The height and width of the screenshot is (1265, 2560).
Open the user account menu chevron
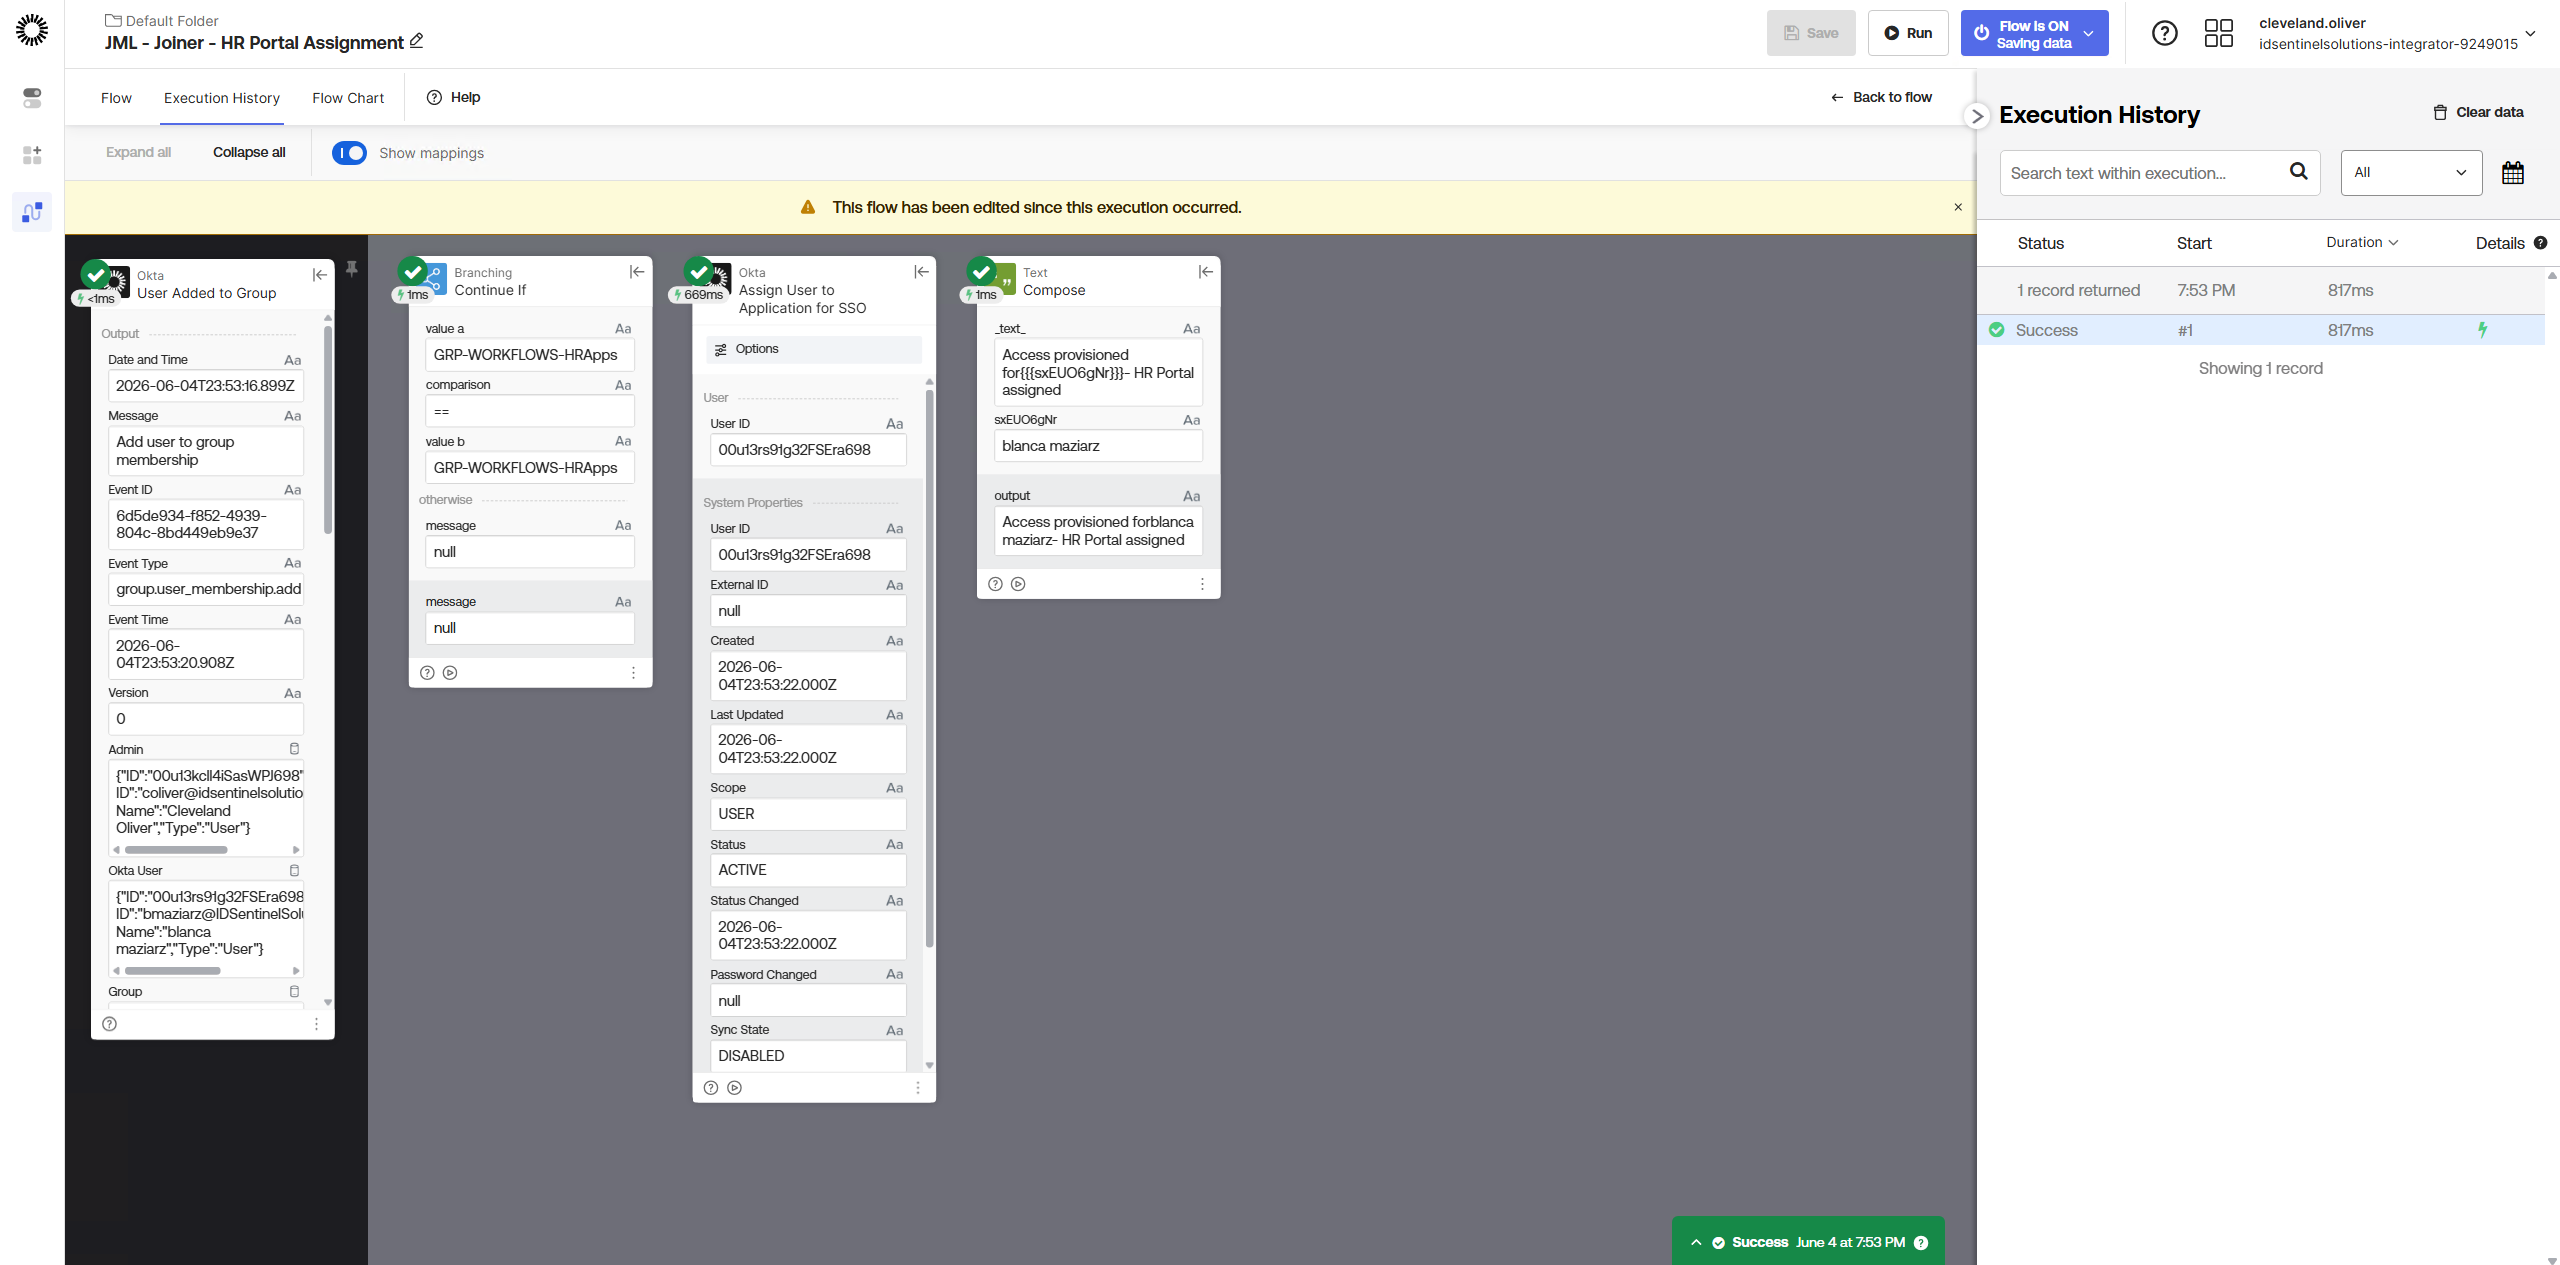click(x=2531, y=33)
